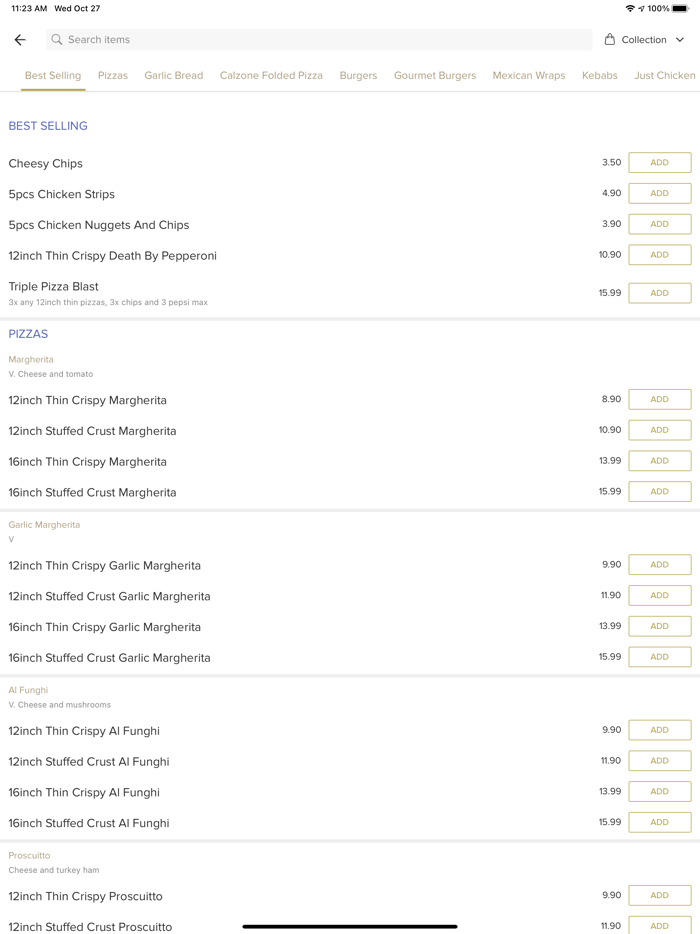Tap the Wi-Fi status icon
Image resolution: width=700 pixels, height=934 pixels.
click(x=630, y=8)
